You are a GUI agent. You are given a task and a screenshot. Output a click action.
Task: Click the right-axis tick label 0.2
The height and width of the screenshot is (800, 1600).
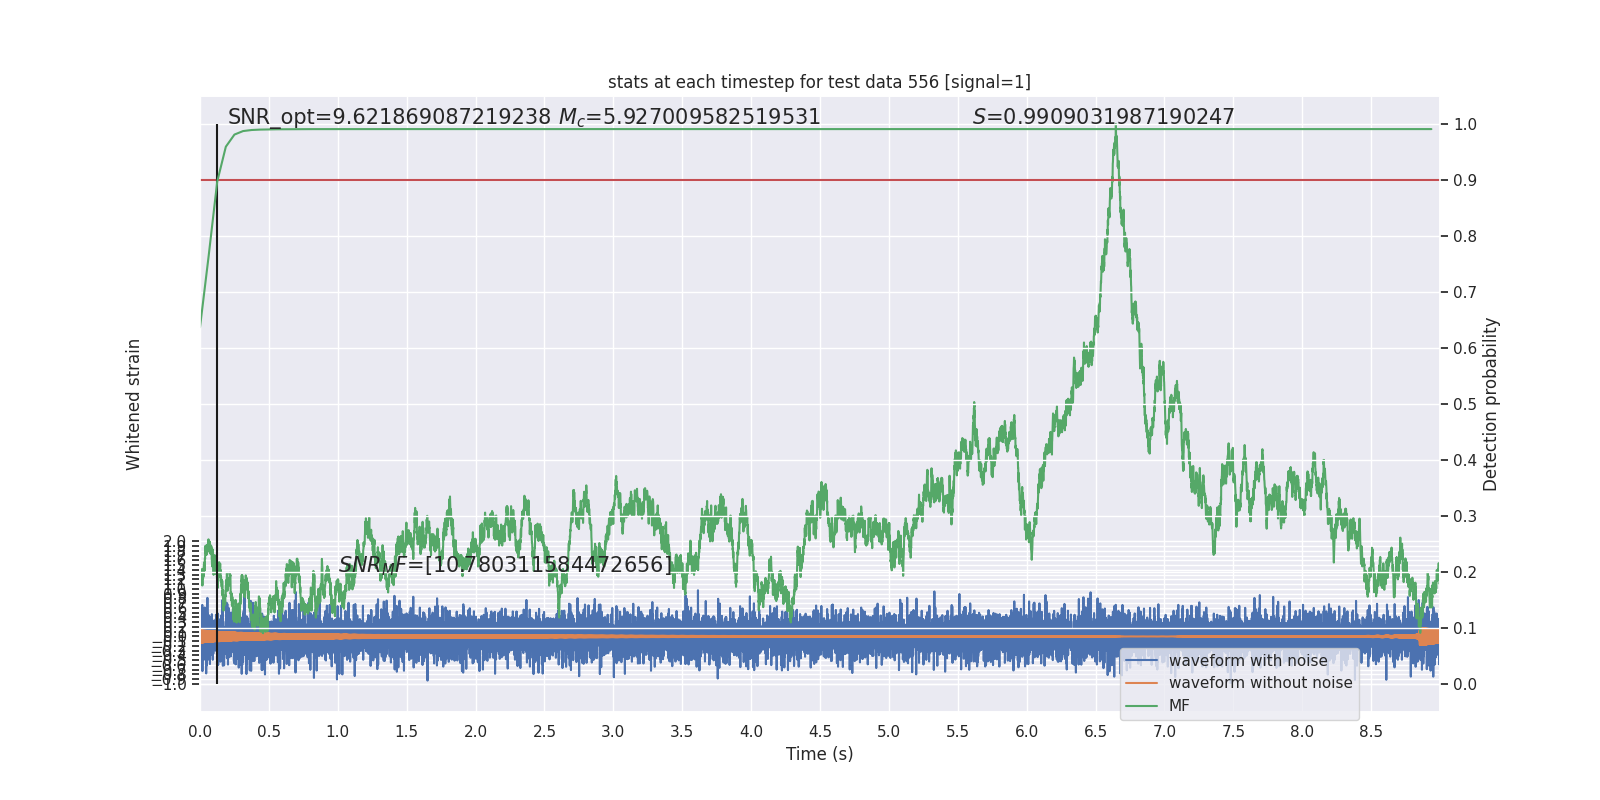pyautogui.click(x=1465, y=573)
